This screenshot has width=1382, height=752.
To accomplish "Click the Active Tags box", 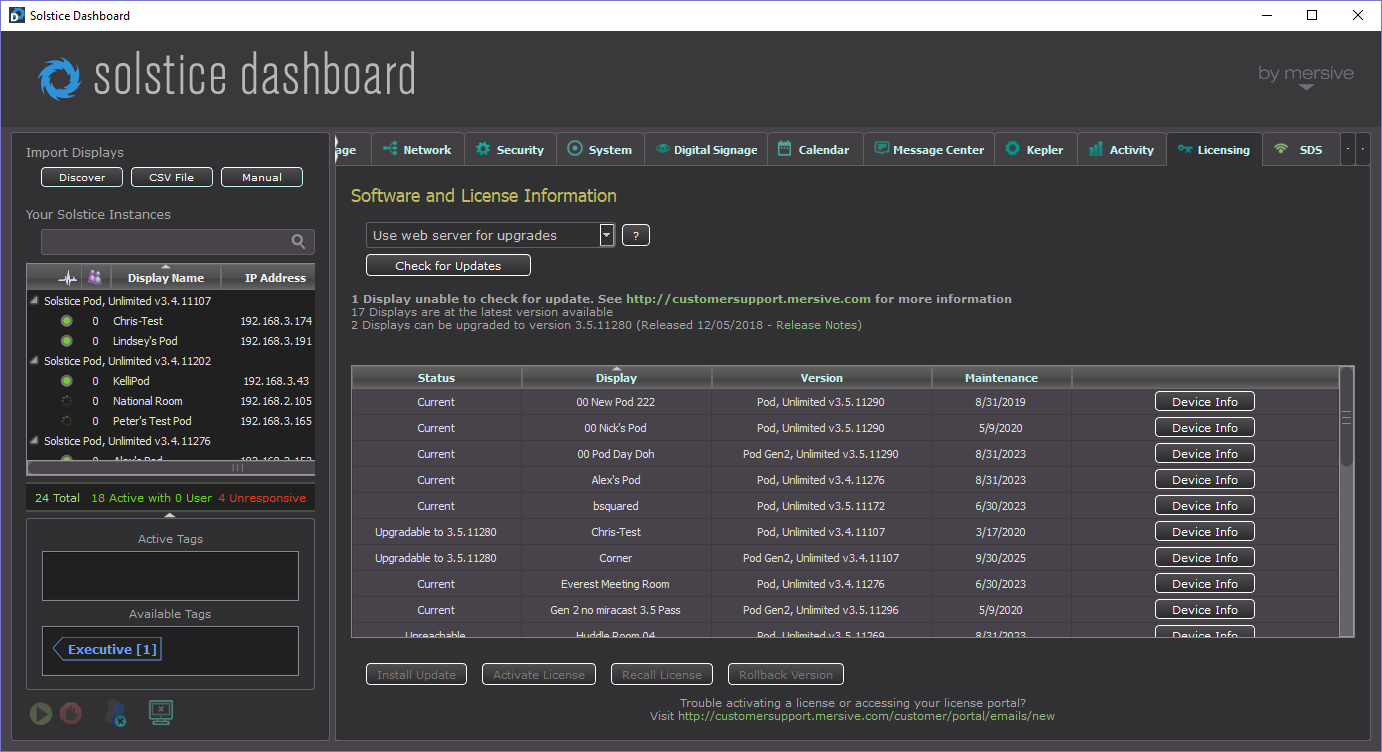I will click(170, 576).
